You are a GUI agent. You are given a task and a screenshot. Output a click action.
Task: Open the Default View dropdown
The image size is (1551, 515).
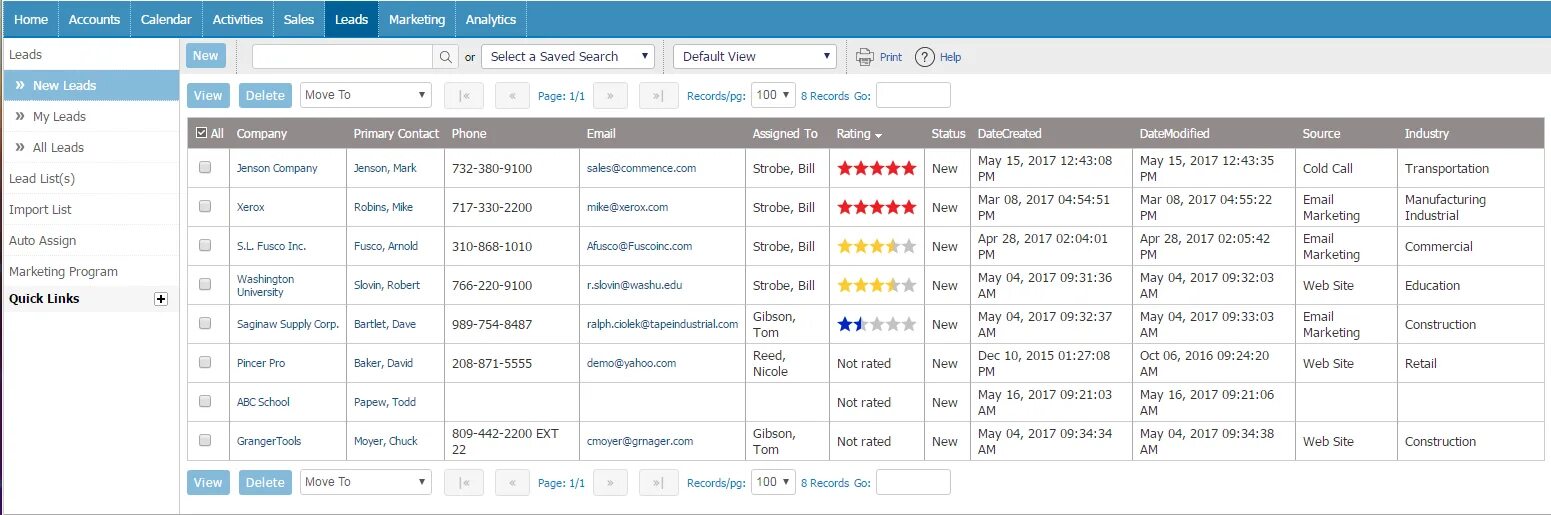coord(755,57)
